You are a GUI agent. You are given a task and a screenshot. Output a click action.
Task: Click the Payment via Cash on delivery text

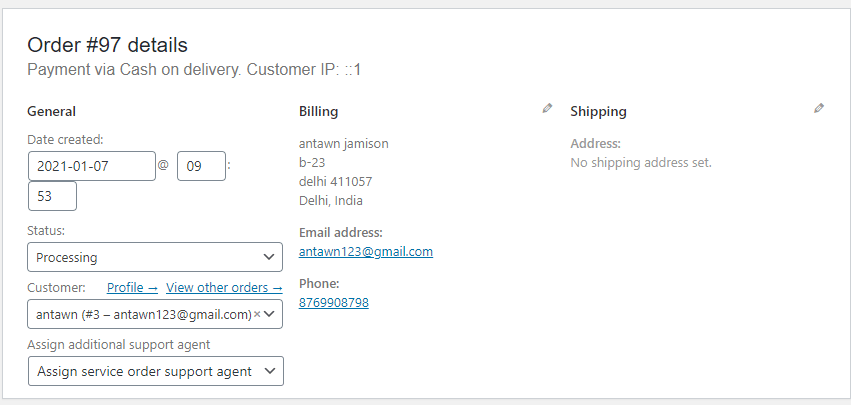click(134, 69)
